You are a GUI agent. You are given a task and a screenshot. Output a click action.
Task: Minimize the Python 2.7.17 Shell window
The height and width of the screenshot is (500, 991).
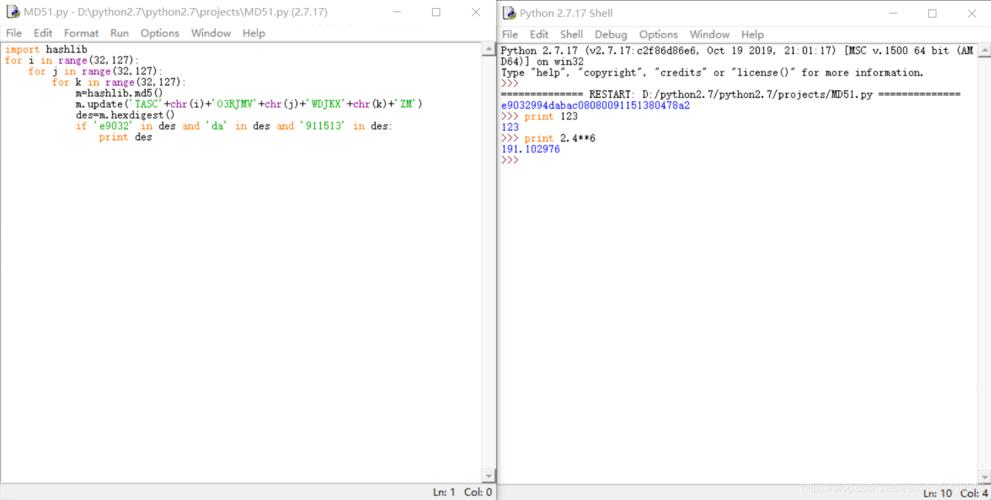892,13
